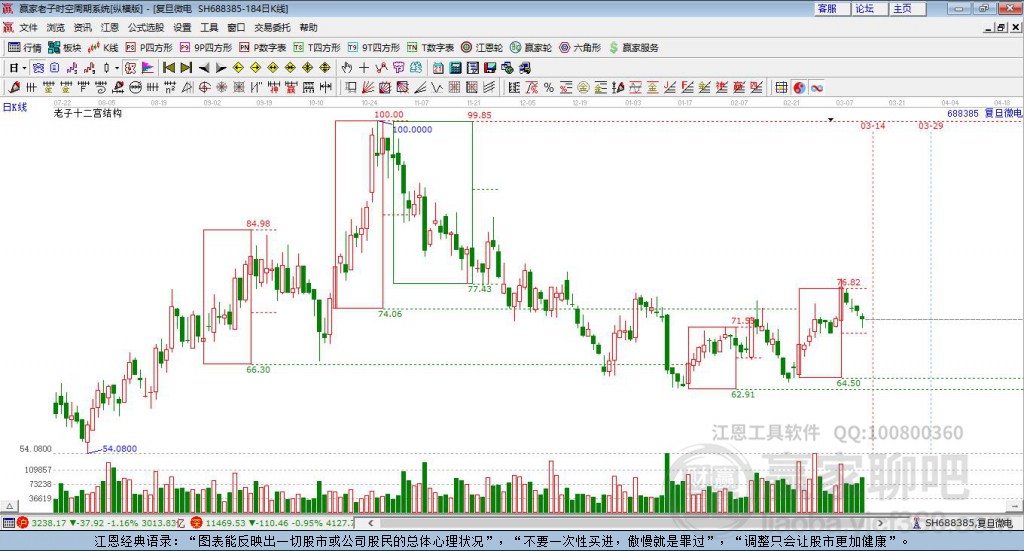The height and width of the screenshot is (551, 1024).
Task: Open the 行情 quotes view
Action: click(25, 48)
